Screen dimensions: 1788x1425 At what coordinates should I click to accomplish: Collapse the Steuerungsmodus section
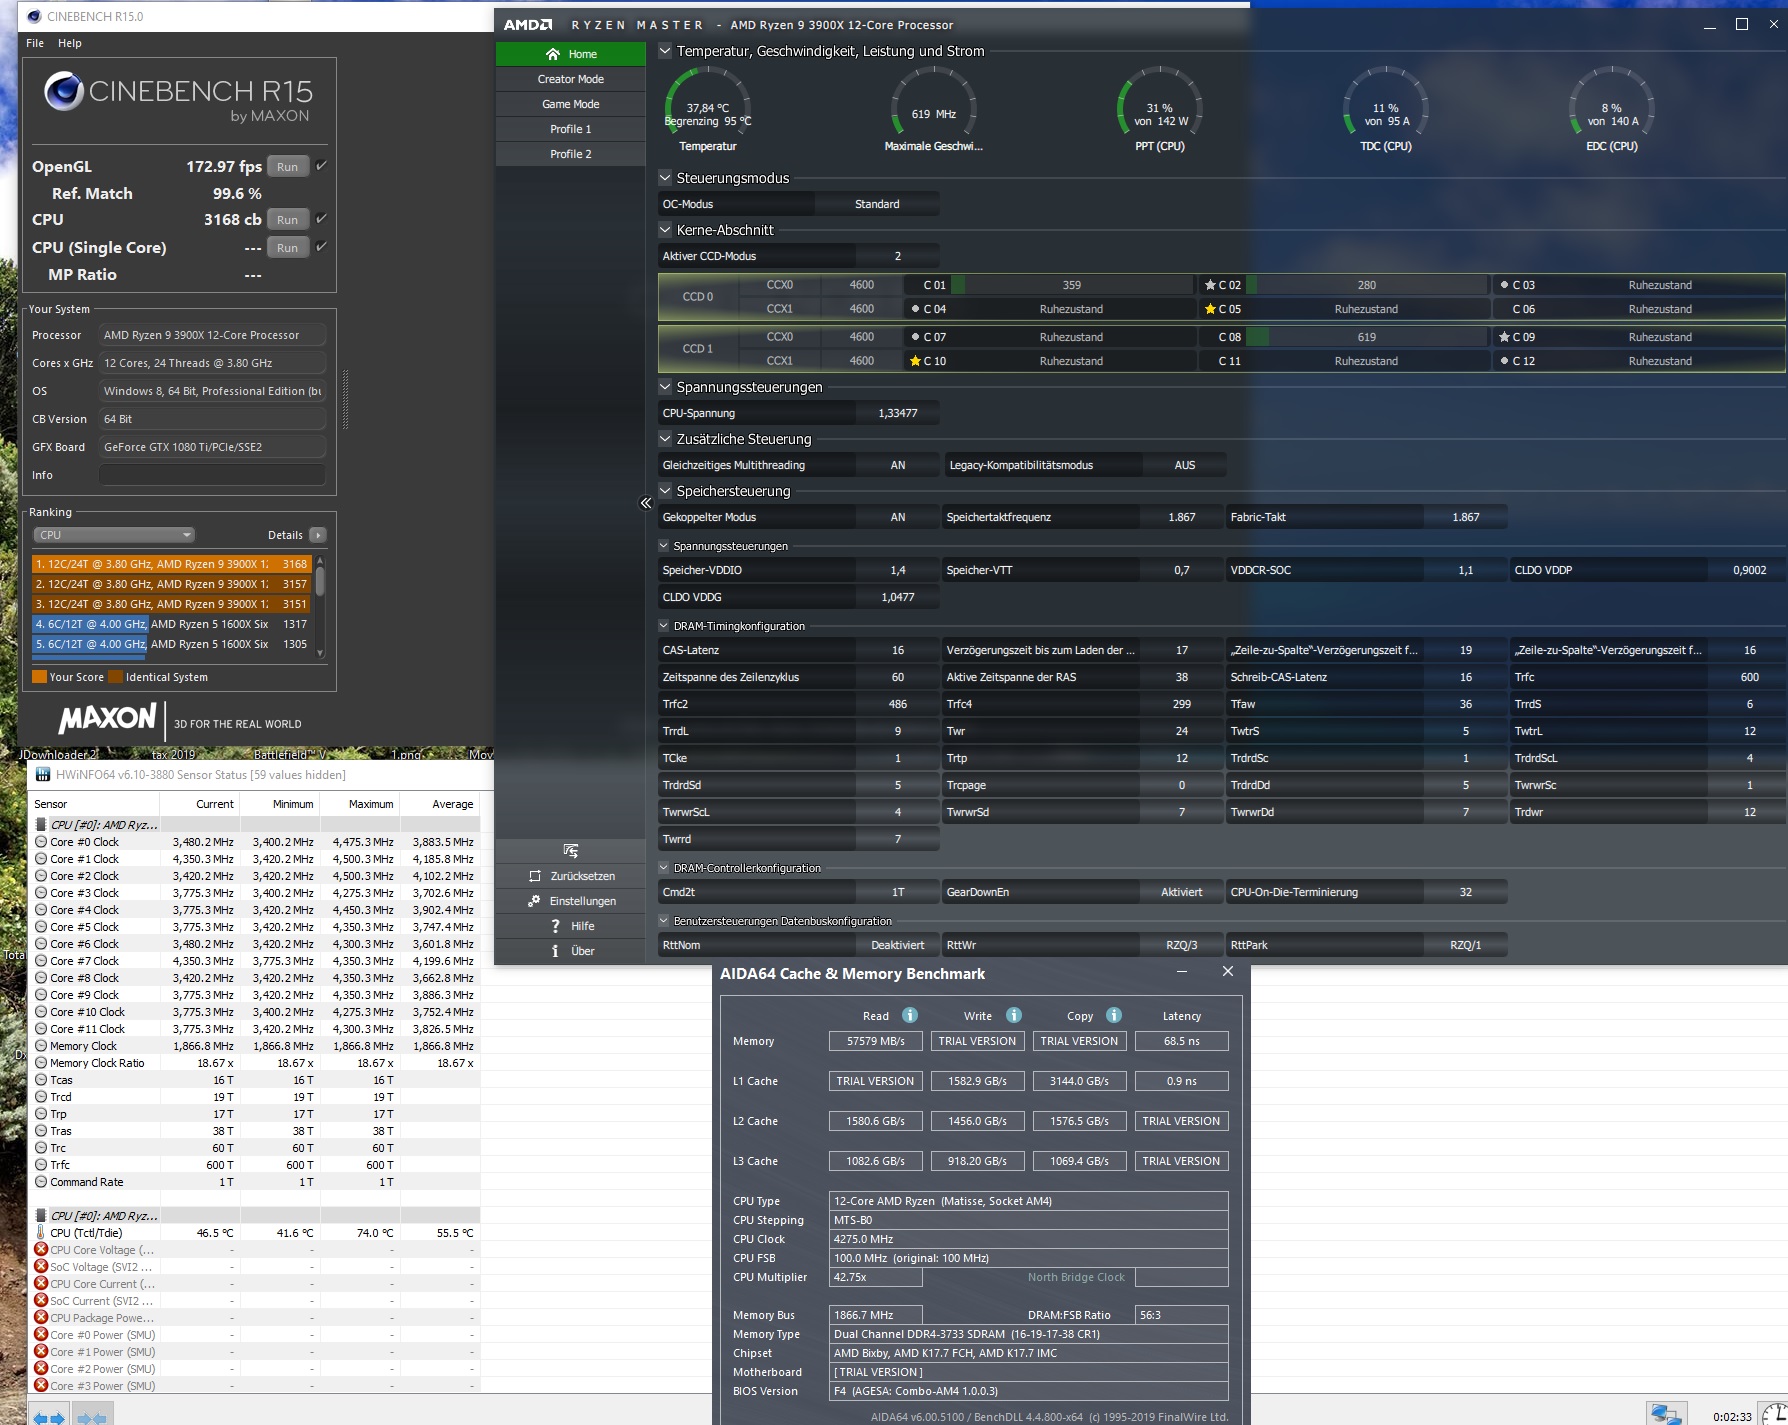tap(665, 178)
